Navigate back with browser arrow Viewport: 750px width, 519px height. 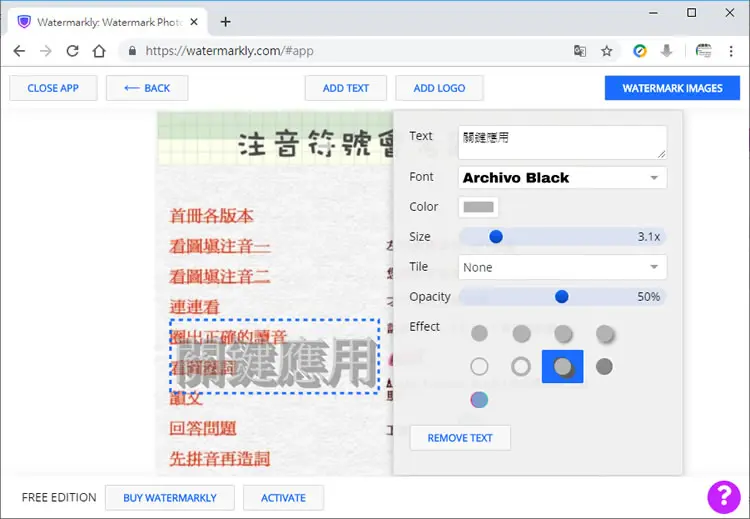click(19, 51)
